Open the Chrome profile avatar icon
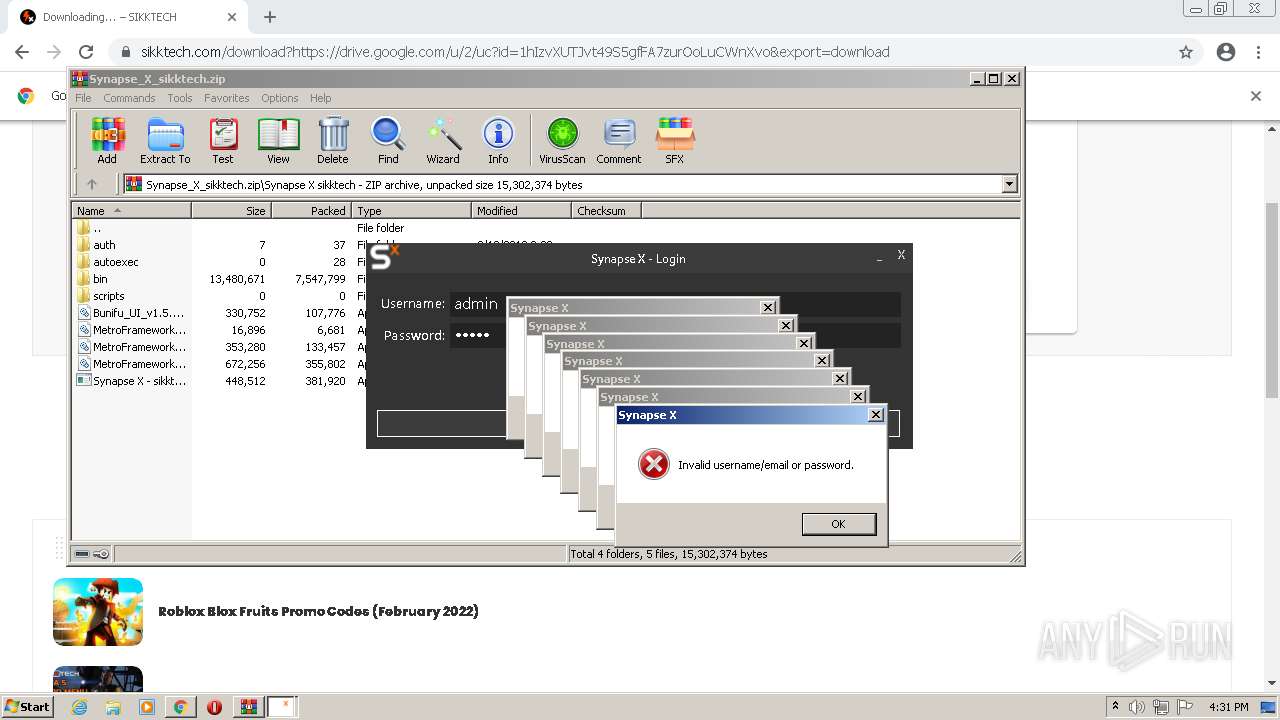The height and width of the screenshot is (720, 1280). click(x=1226, y=52)
